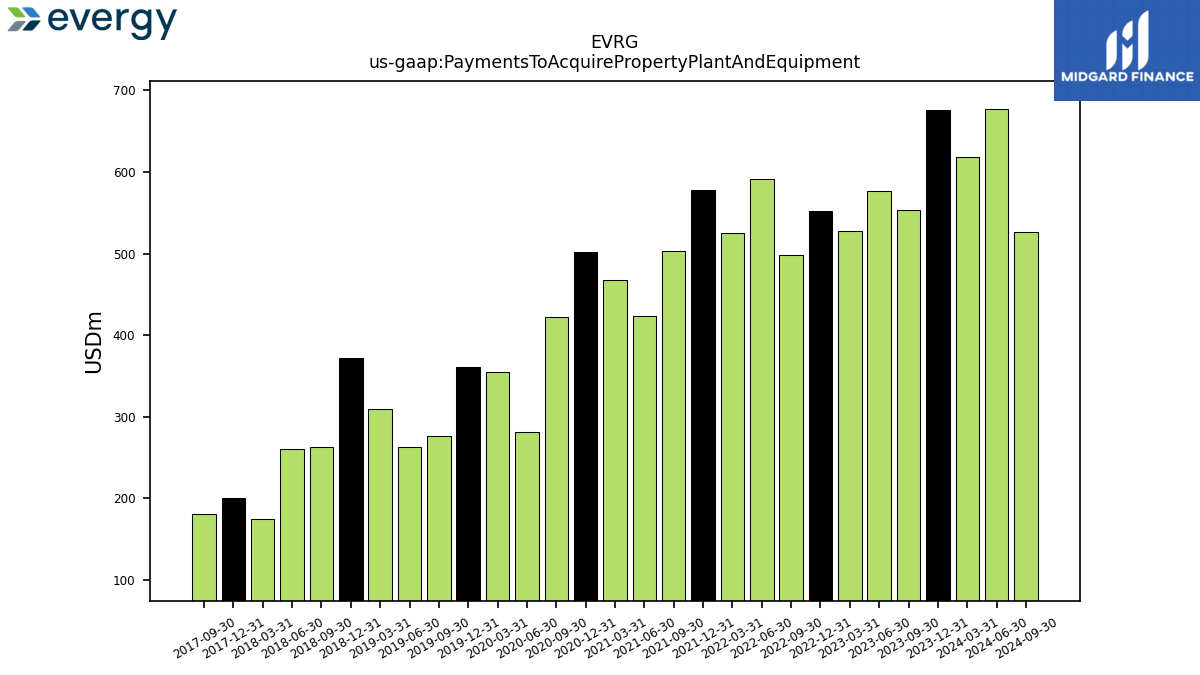Click the 200 y-axis tick label
This screenshot has height=675, width=1200.
pos(126,498)
